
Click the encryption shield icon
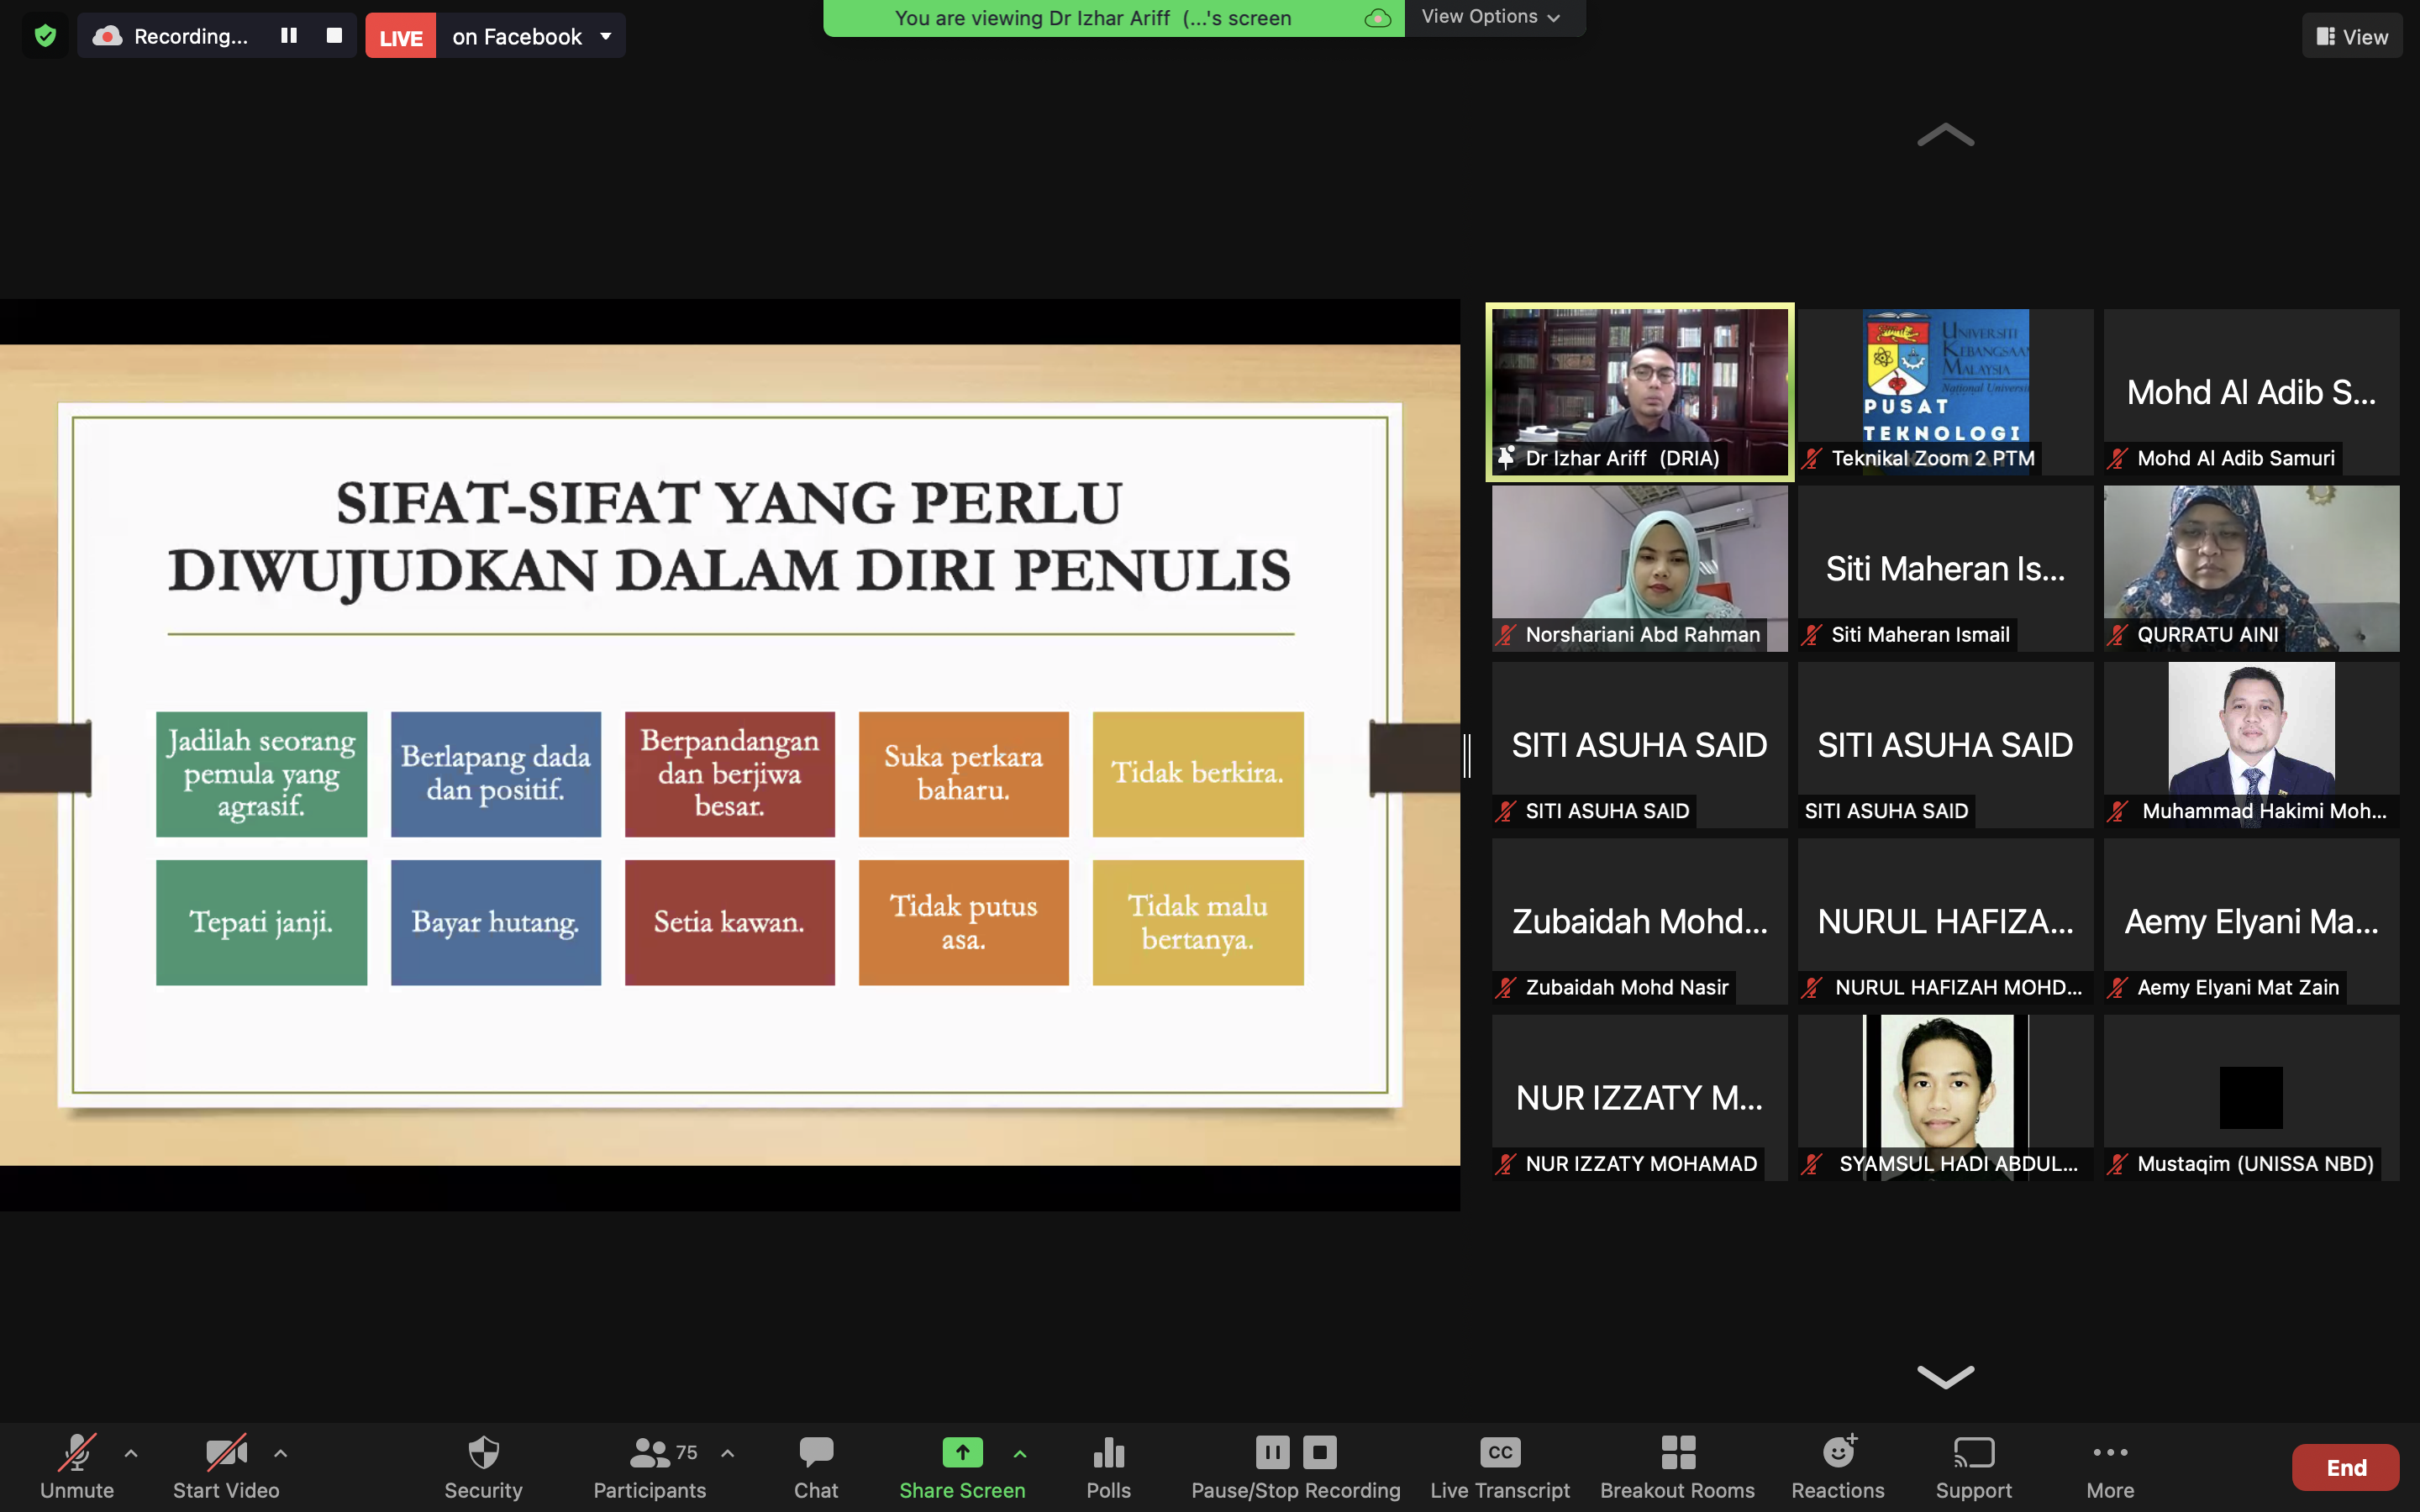[x=45, y=36]
